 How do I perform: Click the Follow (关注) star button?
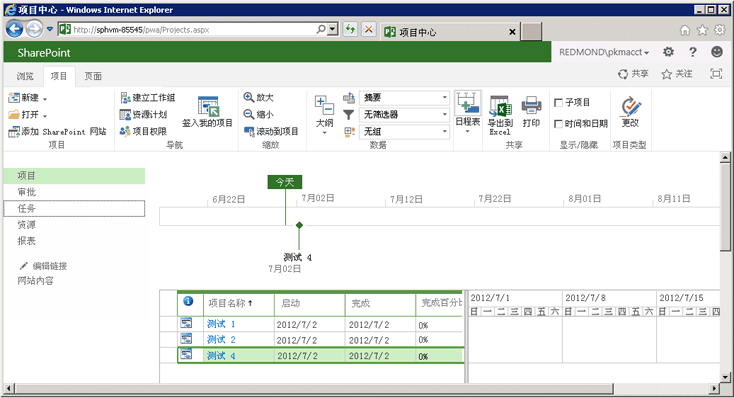677,74
